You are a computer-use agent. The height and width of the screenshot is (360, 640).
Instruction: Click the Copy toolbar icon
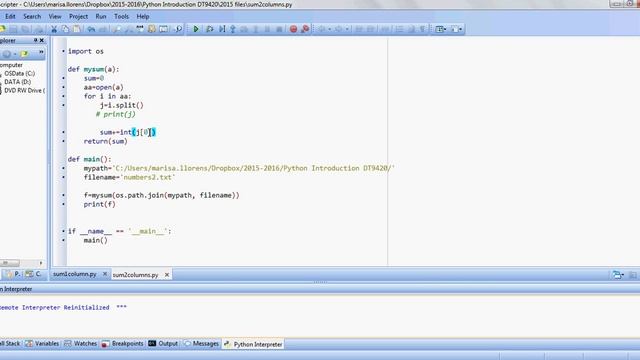coord(65,29)
